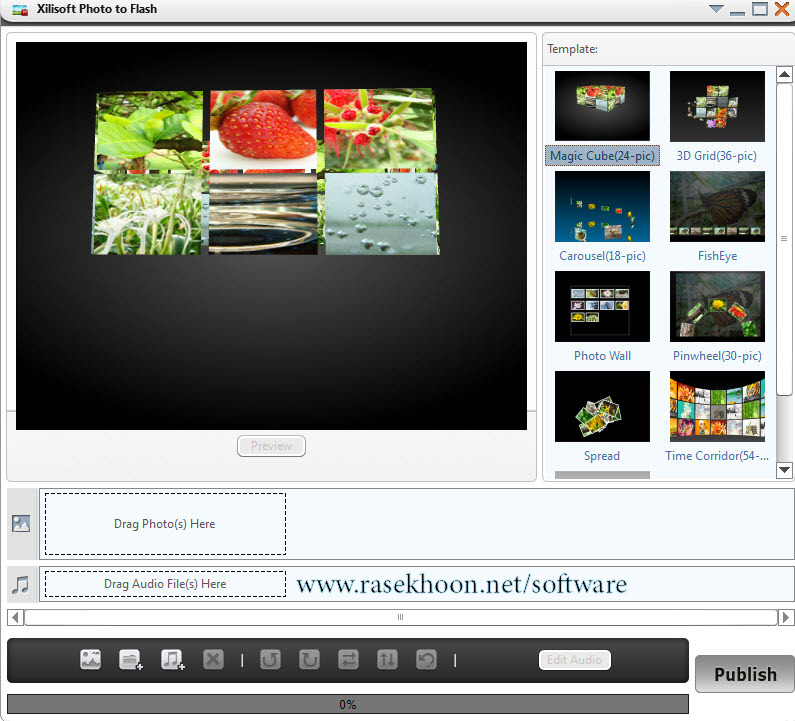
Task: Click the Xilisoft app icon in title bar
Action: tap(20, 9)
